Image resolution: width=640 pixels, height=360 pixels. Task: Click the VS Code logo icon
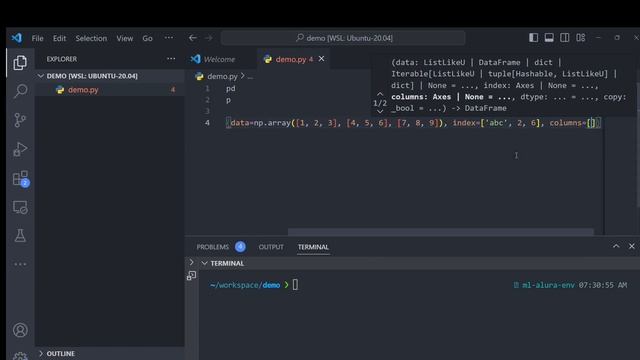coord(17,38)
